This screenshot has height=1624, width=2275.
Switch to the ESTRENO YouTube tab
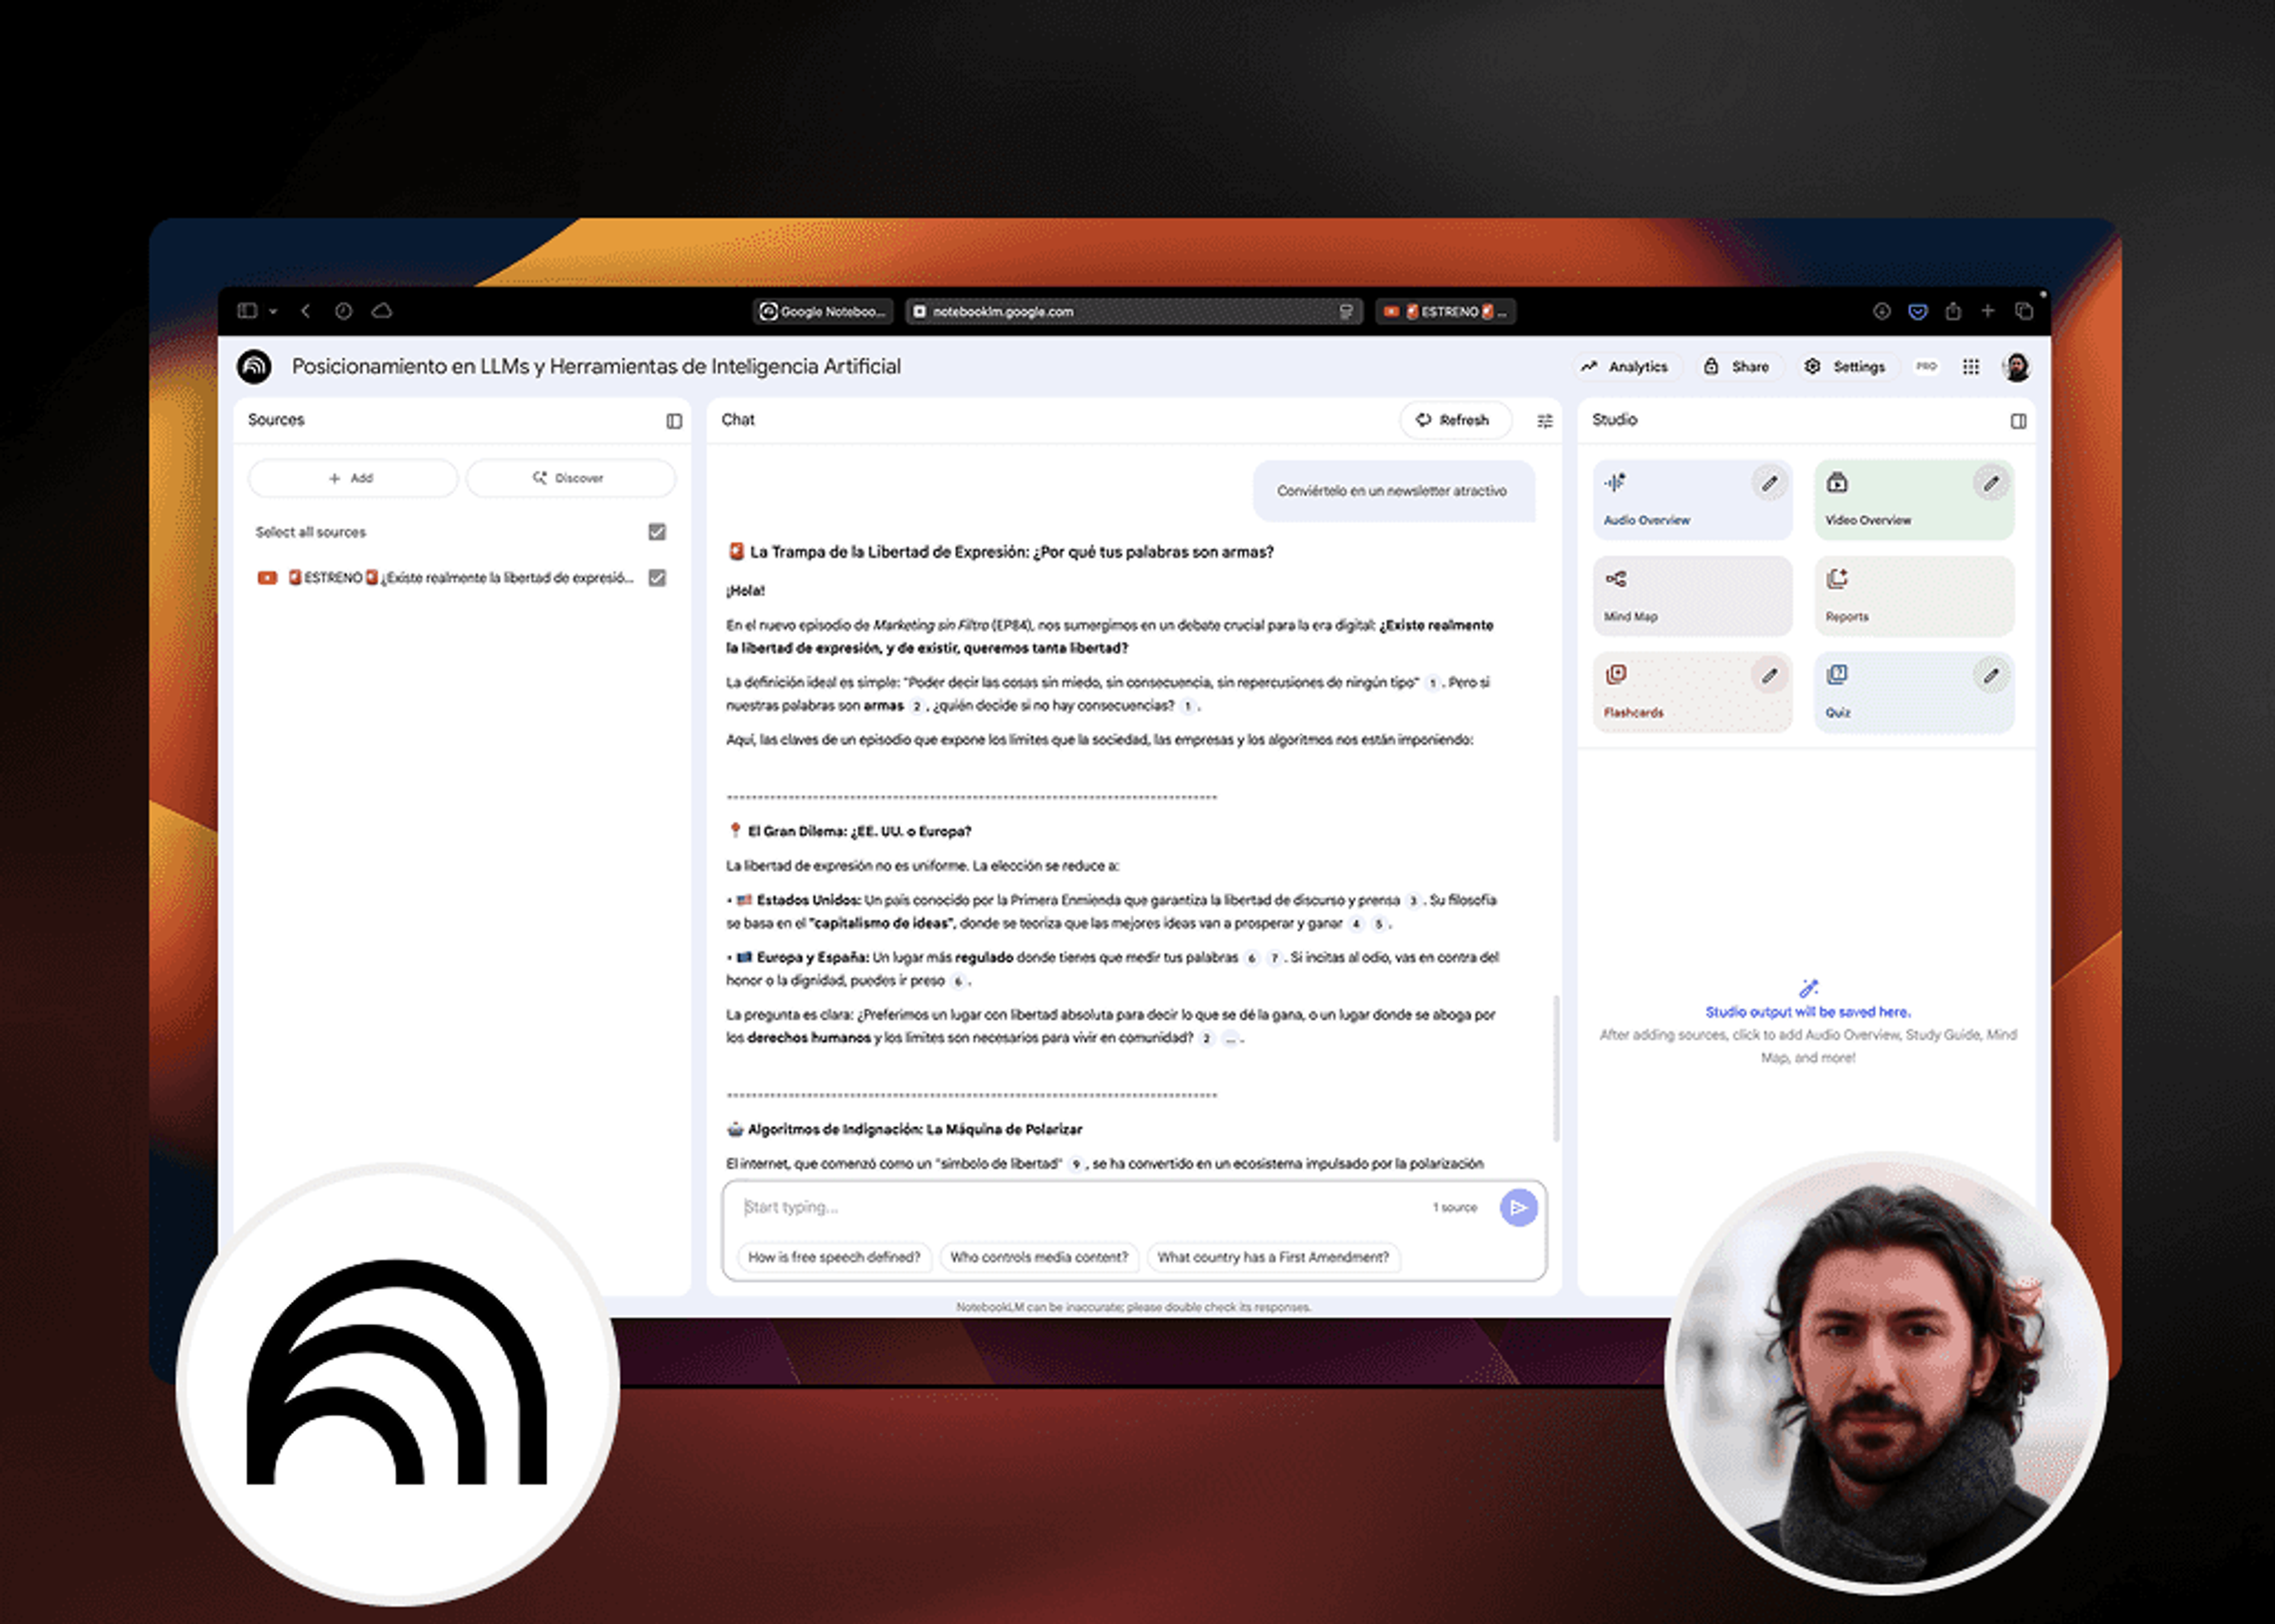click(x=1446, y=311)
